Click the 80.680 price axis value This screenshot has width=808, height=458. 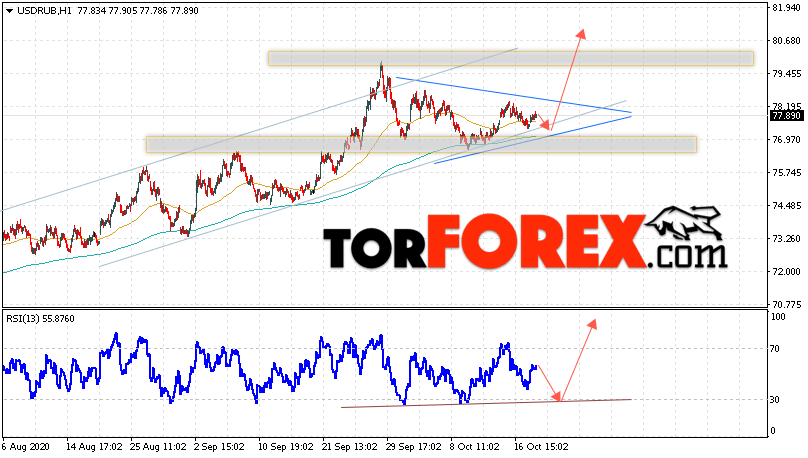[x=786, y=41]
